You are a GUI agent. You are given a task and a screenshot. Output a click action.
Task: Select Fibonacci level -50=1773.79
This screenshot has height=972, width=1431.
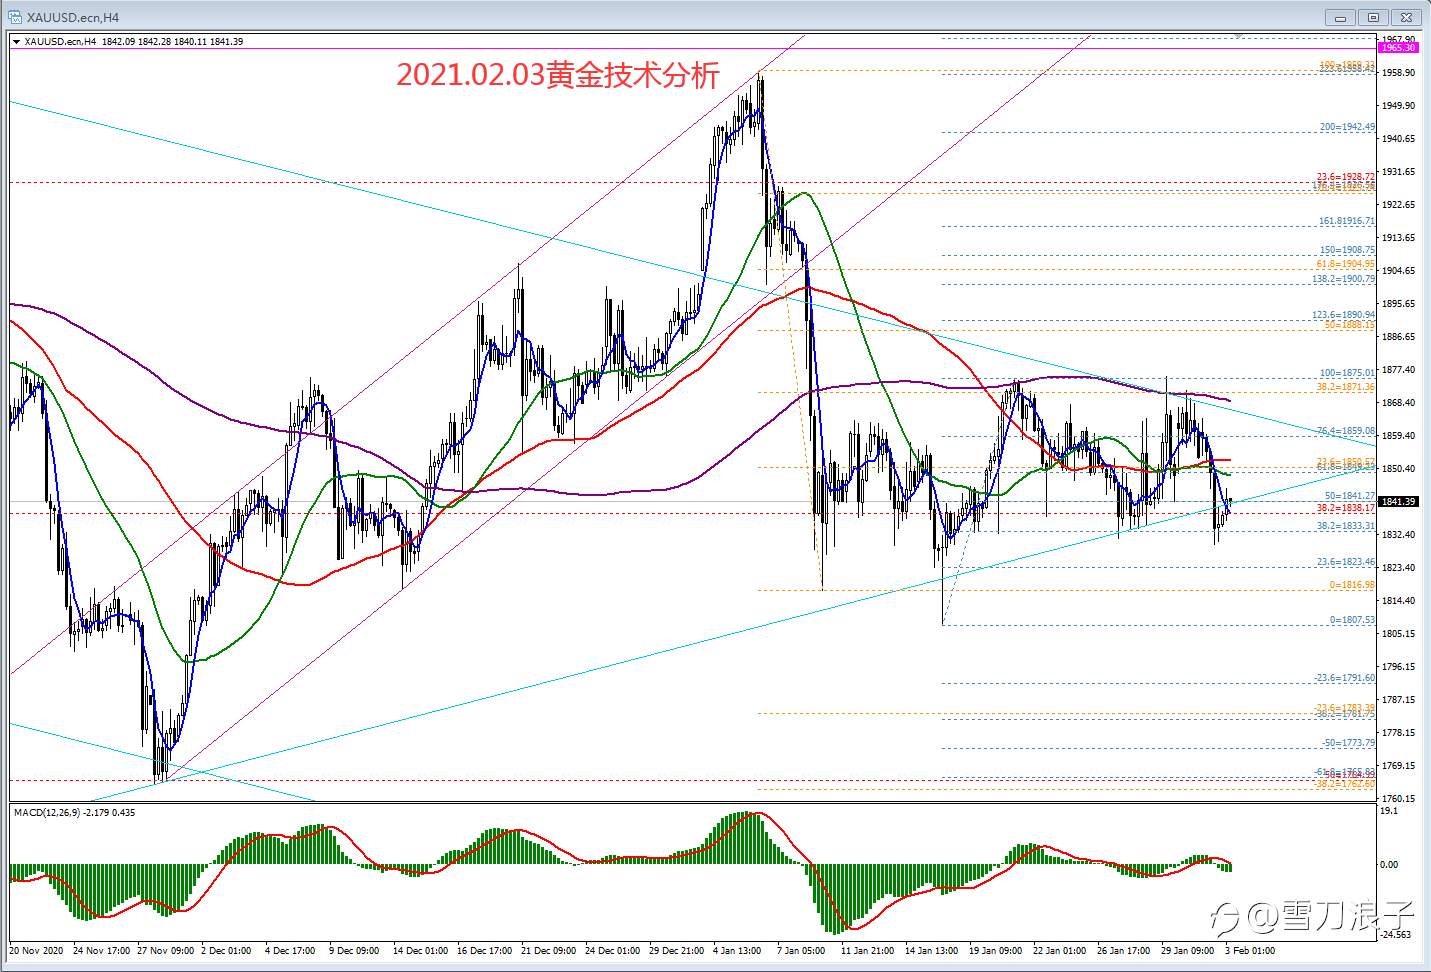point(1348,743)
